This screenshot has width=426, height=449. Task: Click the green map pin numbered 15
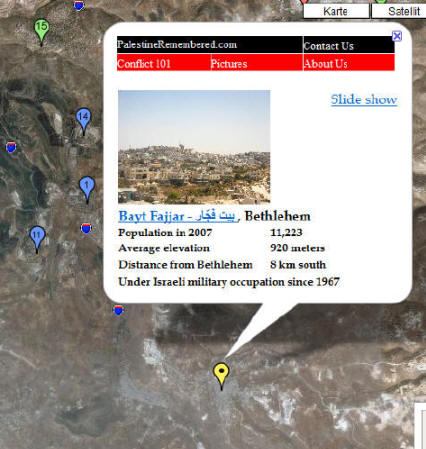41,31
